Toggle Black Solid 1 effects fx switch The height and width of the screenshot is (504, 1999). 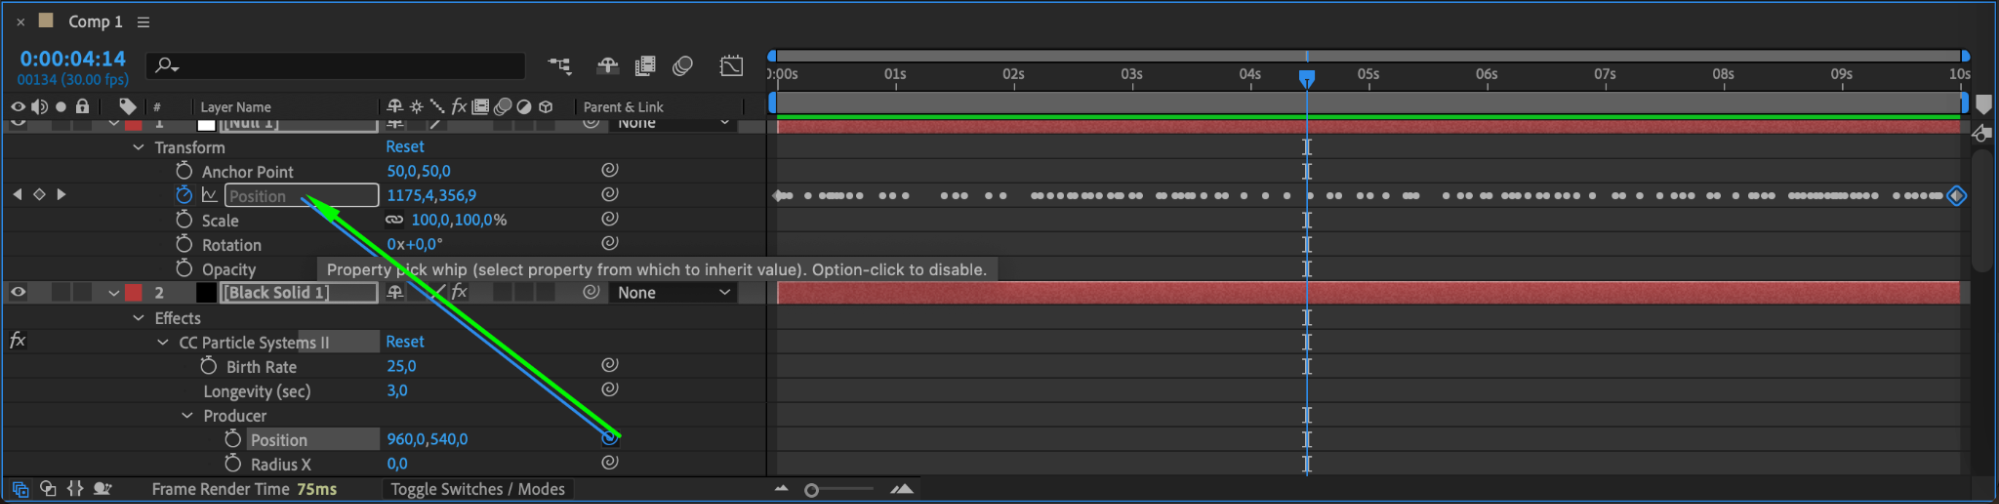pos(459,292)
